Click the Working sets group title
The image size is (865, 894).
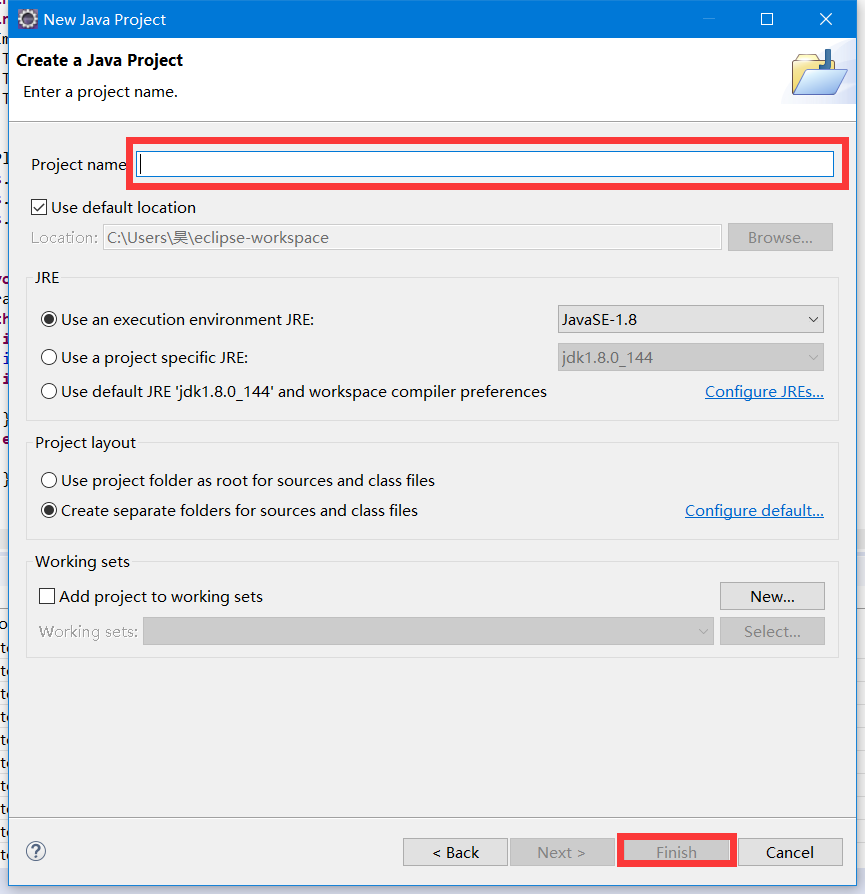point(83,562)
